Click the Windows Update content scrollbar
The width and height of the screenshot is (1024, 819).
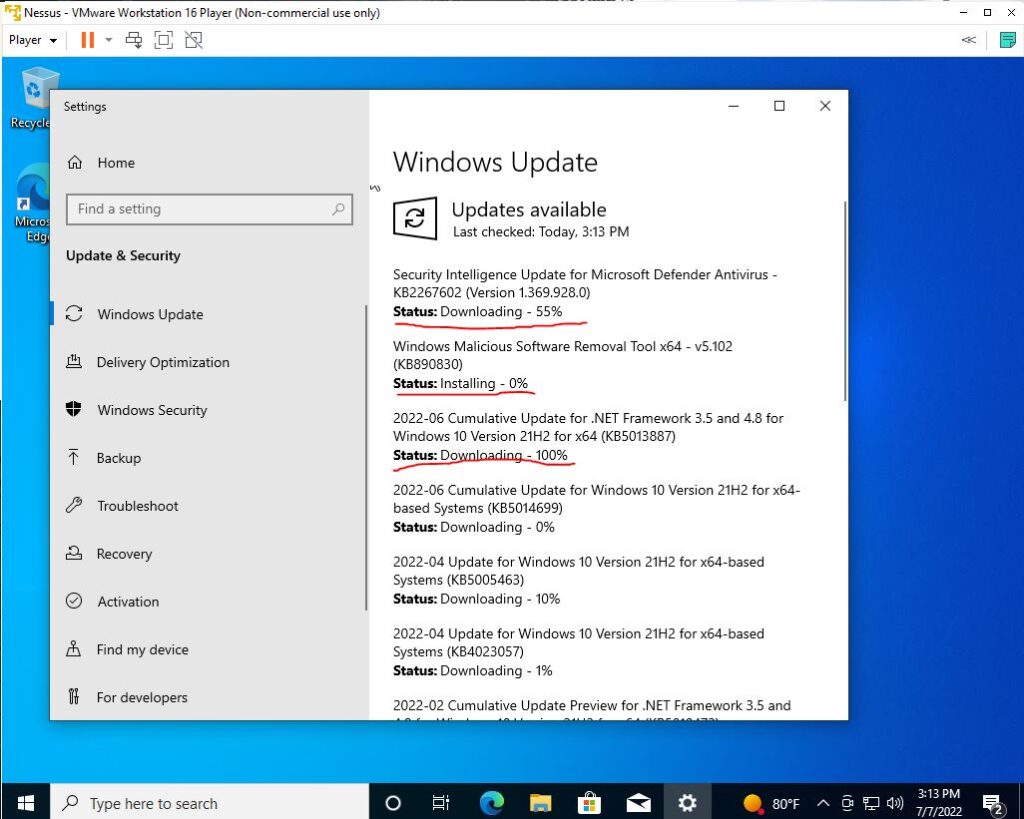pyautogui.click(x=845, y=300)
